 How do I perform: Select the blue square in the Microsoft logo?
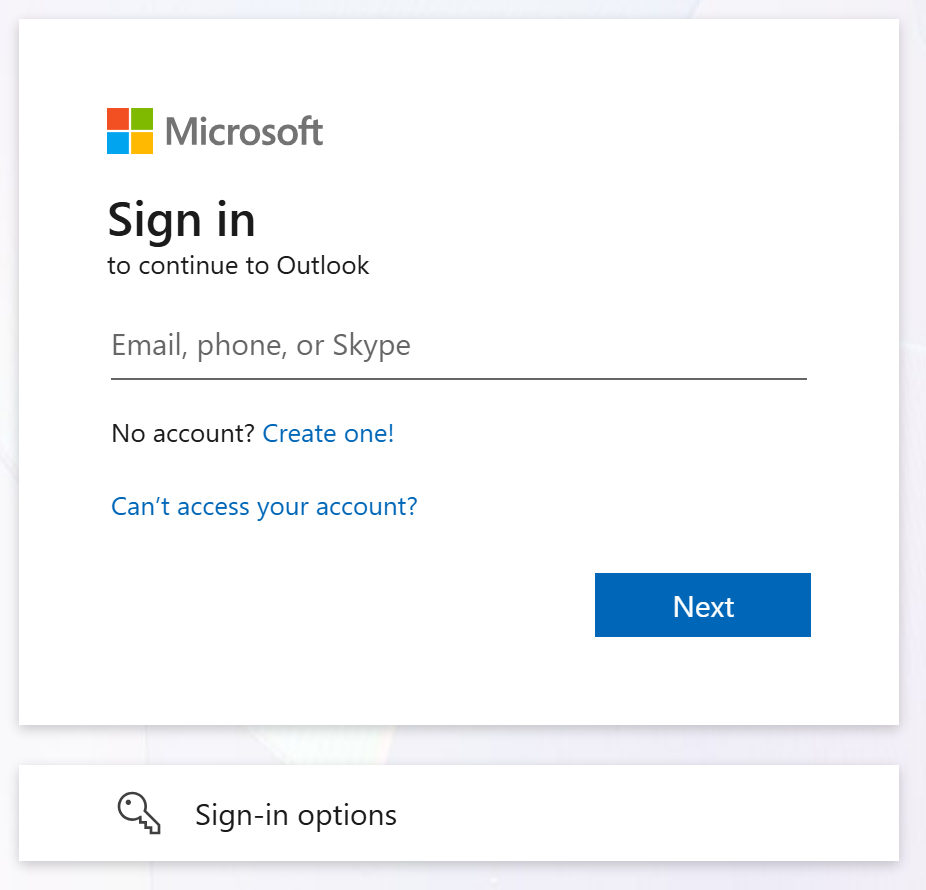click(x=116, y=142)
